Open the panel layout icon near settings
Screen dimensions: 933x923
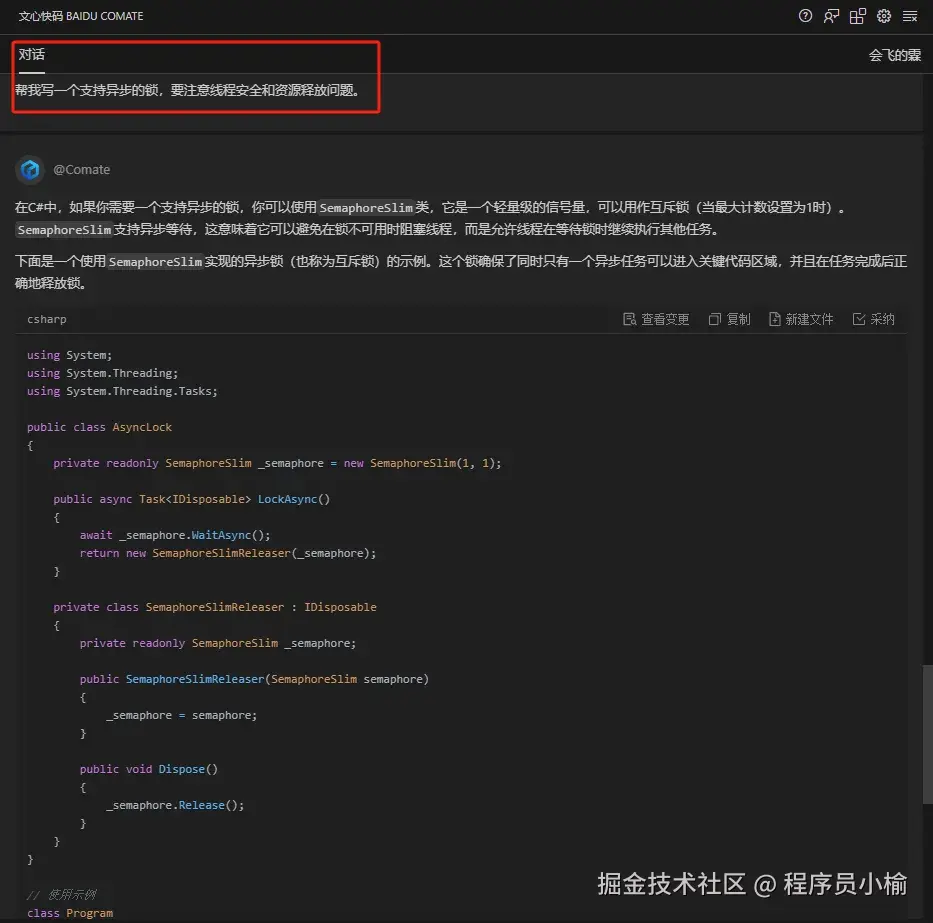pos(857,16)
